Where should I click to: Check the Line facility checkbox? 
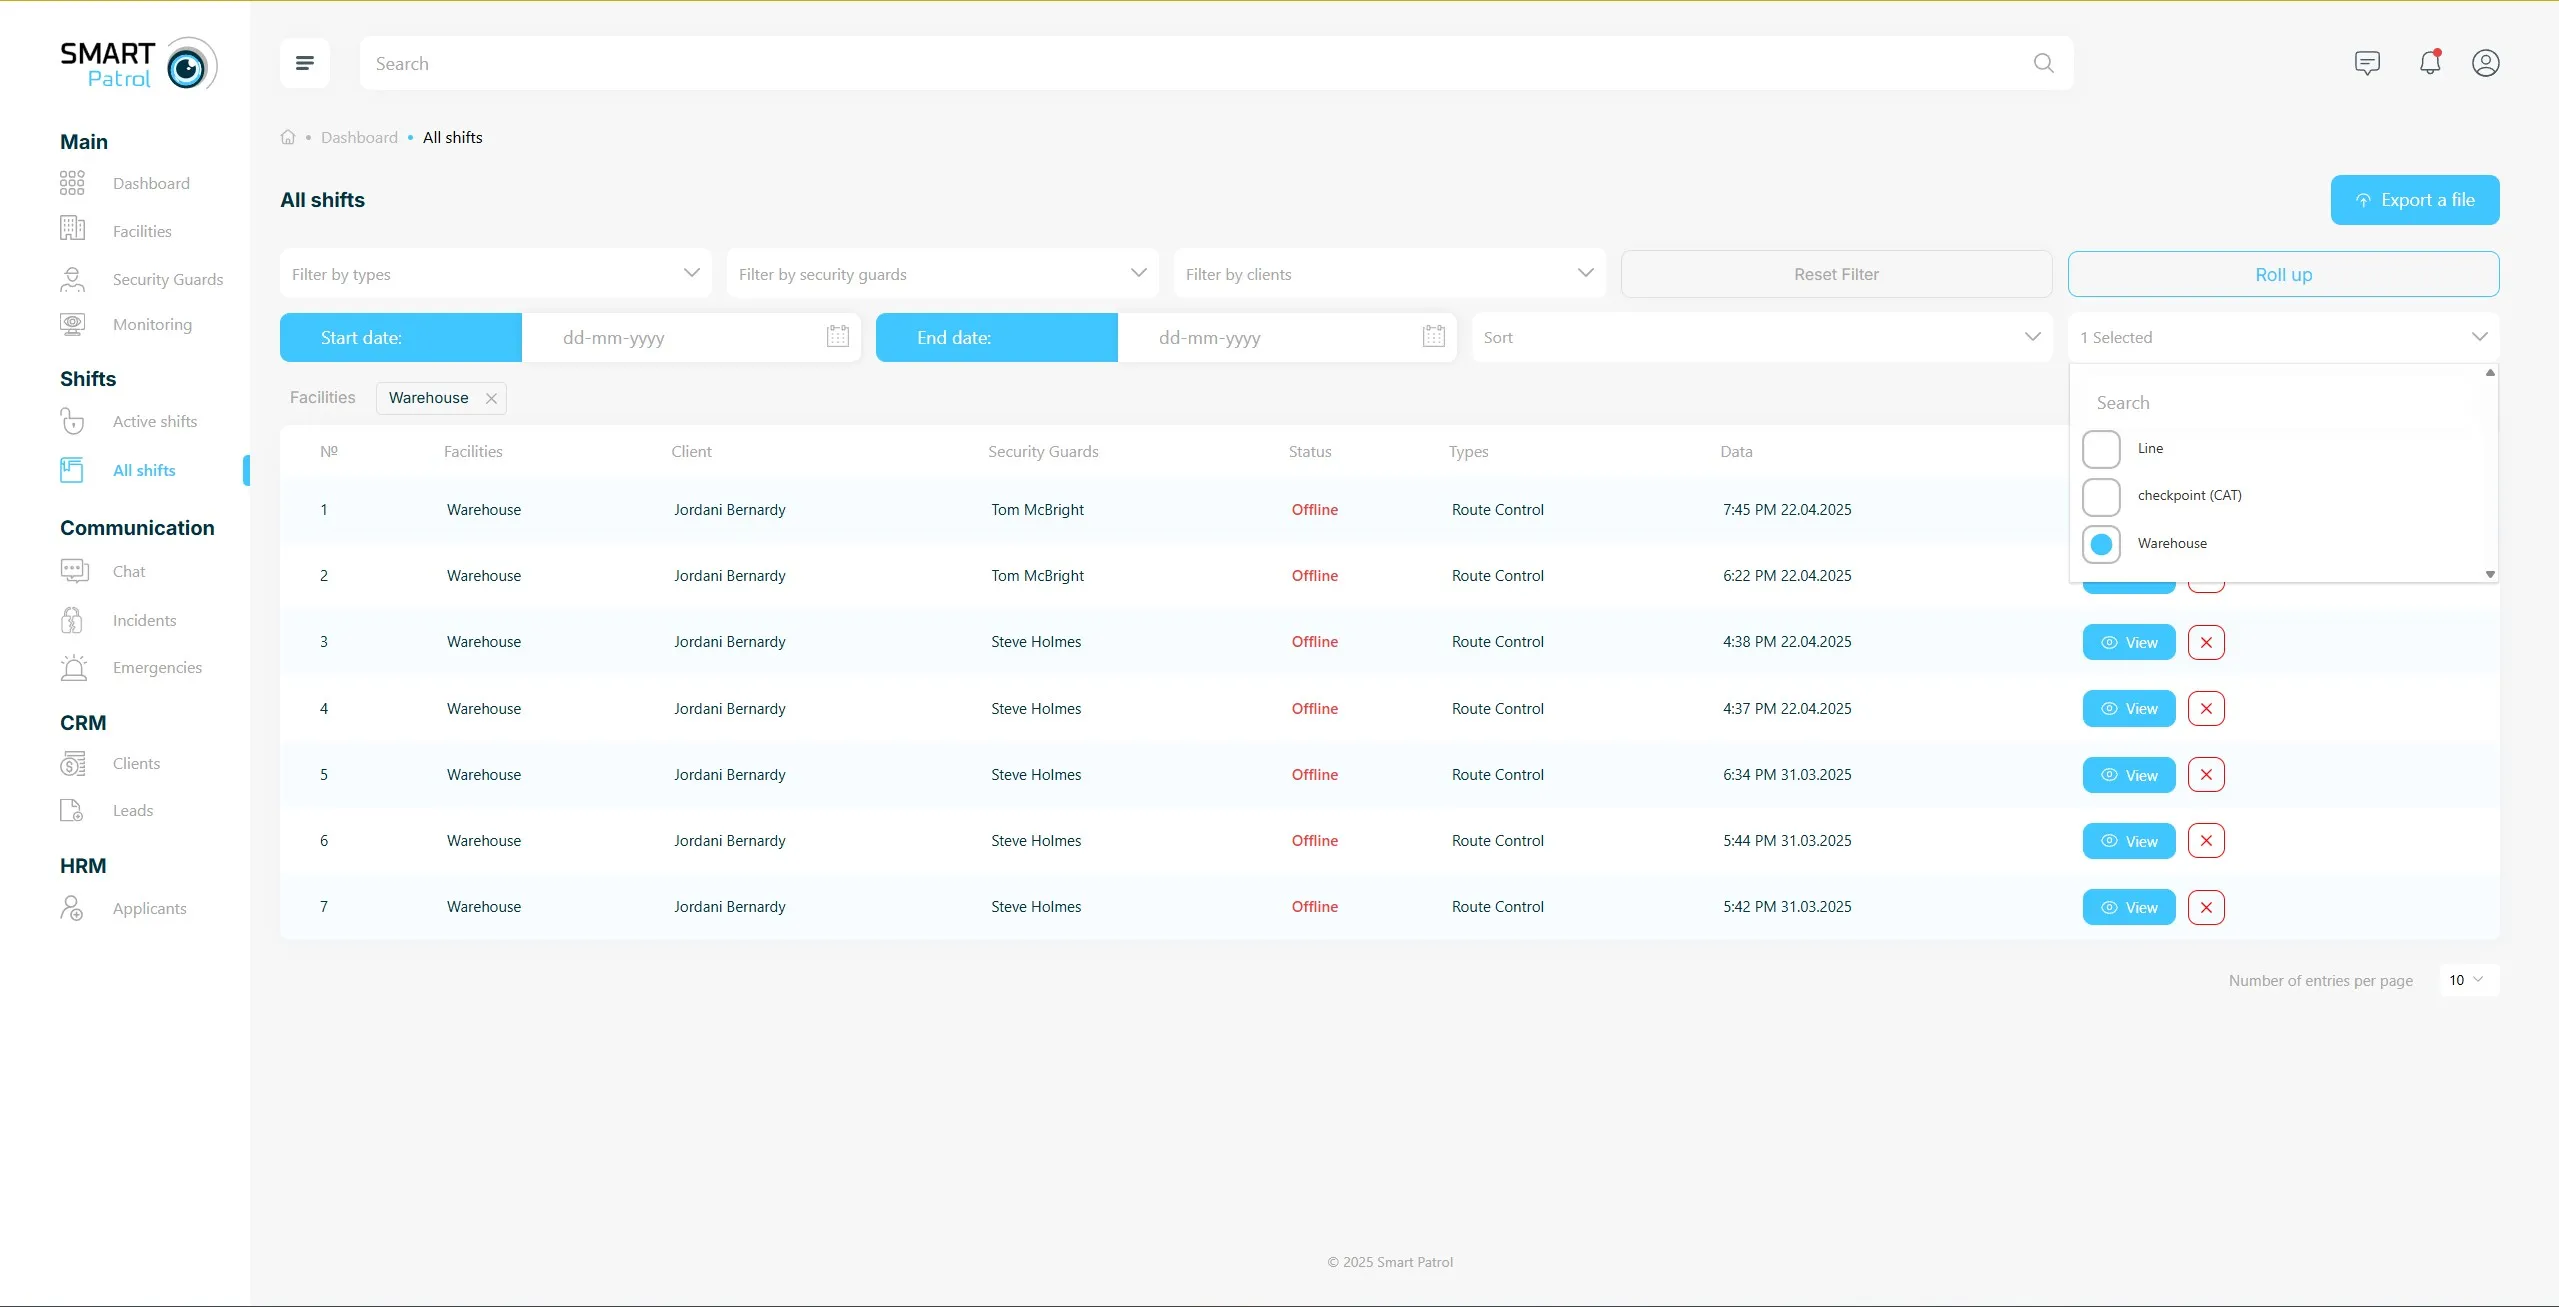click(x=2101, y=449)
